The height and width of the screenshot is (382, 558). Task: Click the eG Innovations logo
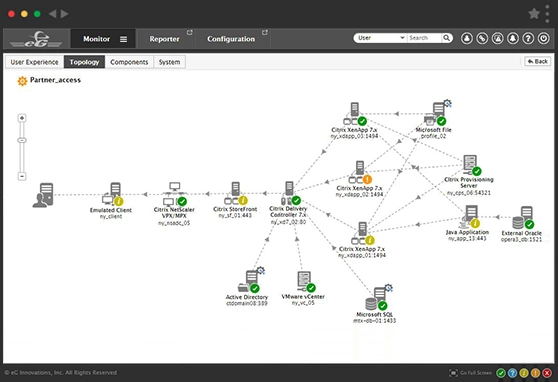point(36,39)
